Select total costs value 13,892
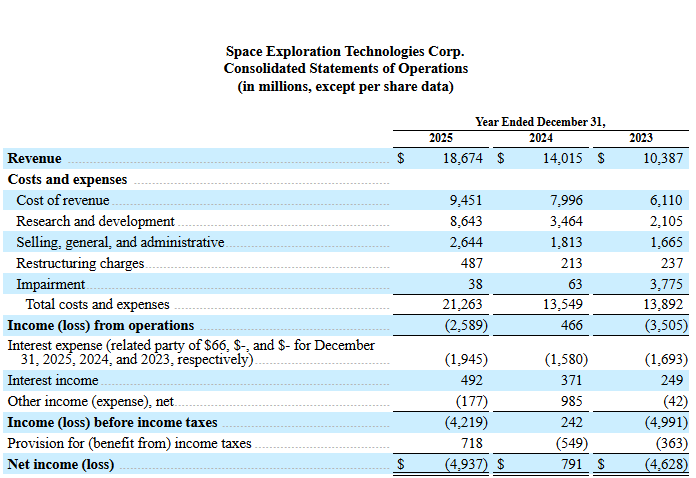 pos(663,304)
